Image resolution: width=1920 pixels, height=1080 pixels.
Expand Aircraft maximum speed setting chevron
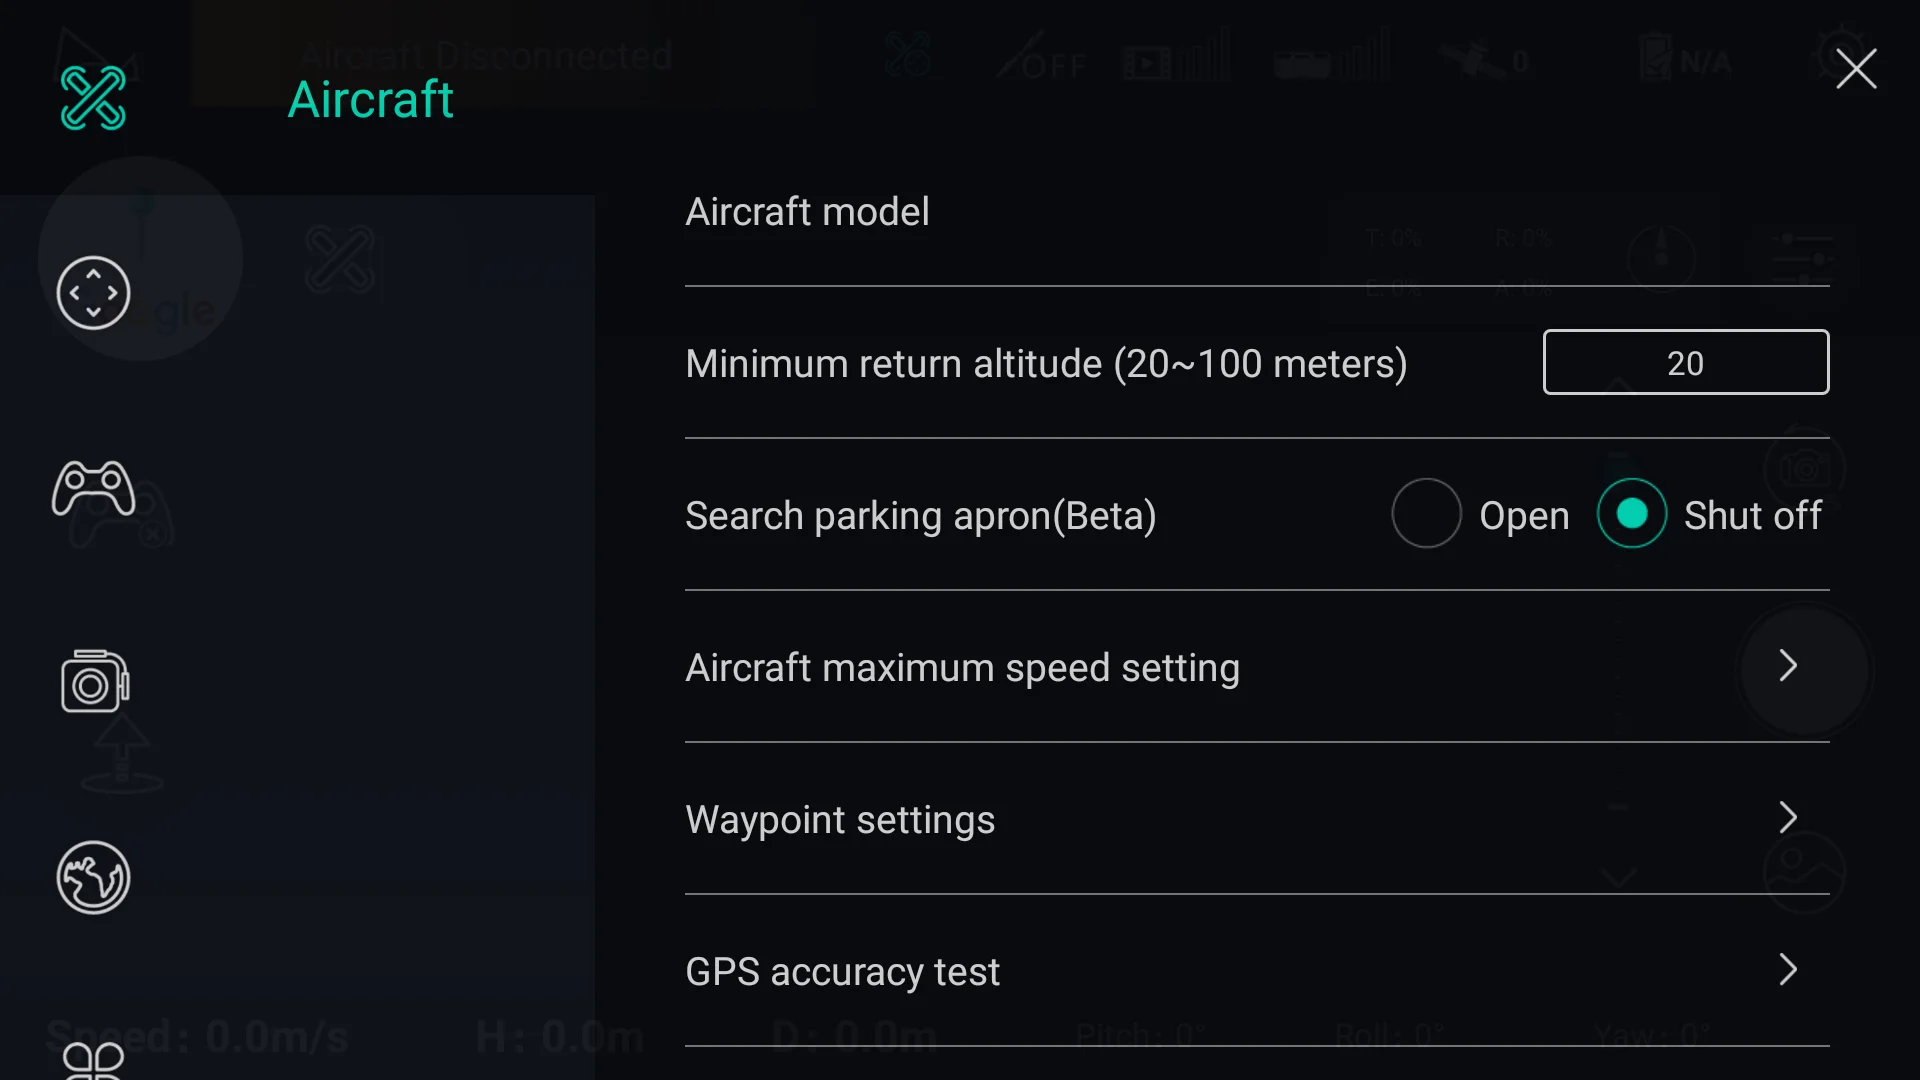(1789, 666)
